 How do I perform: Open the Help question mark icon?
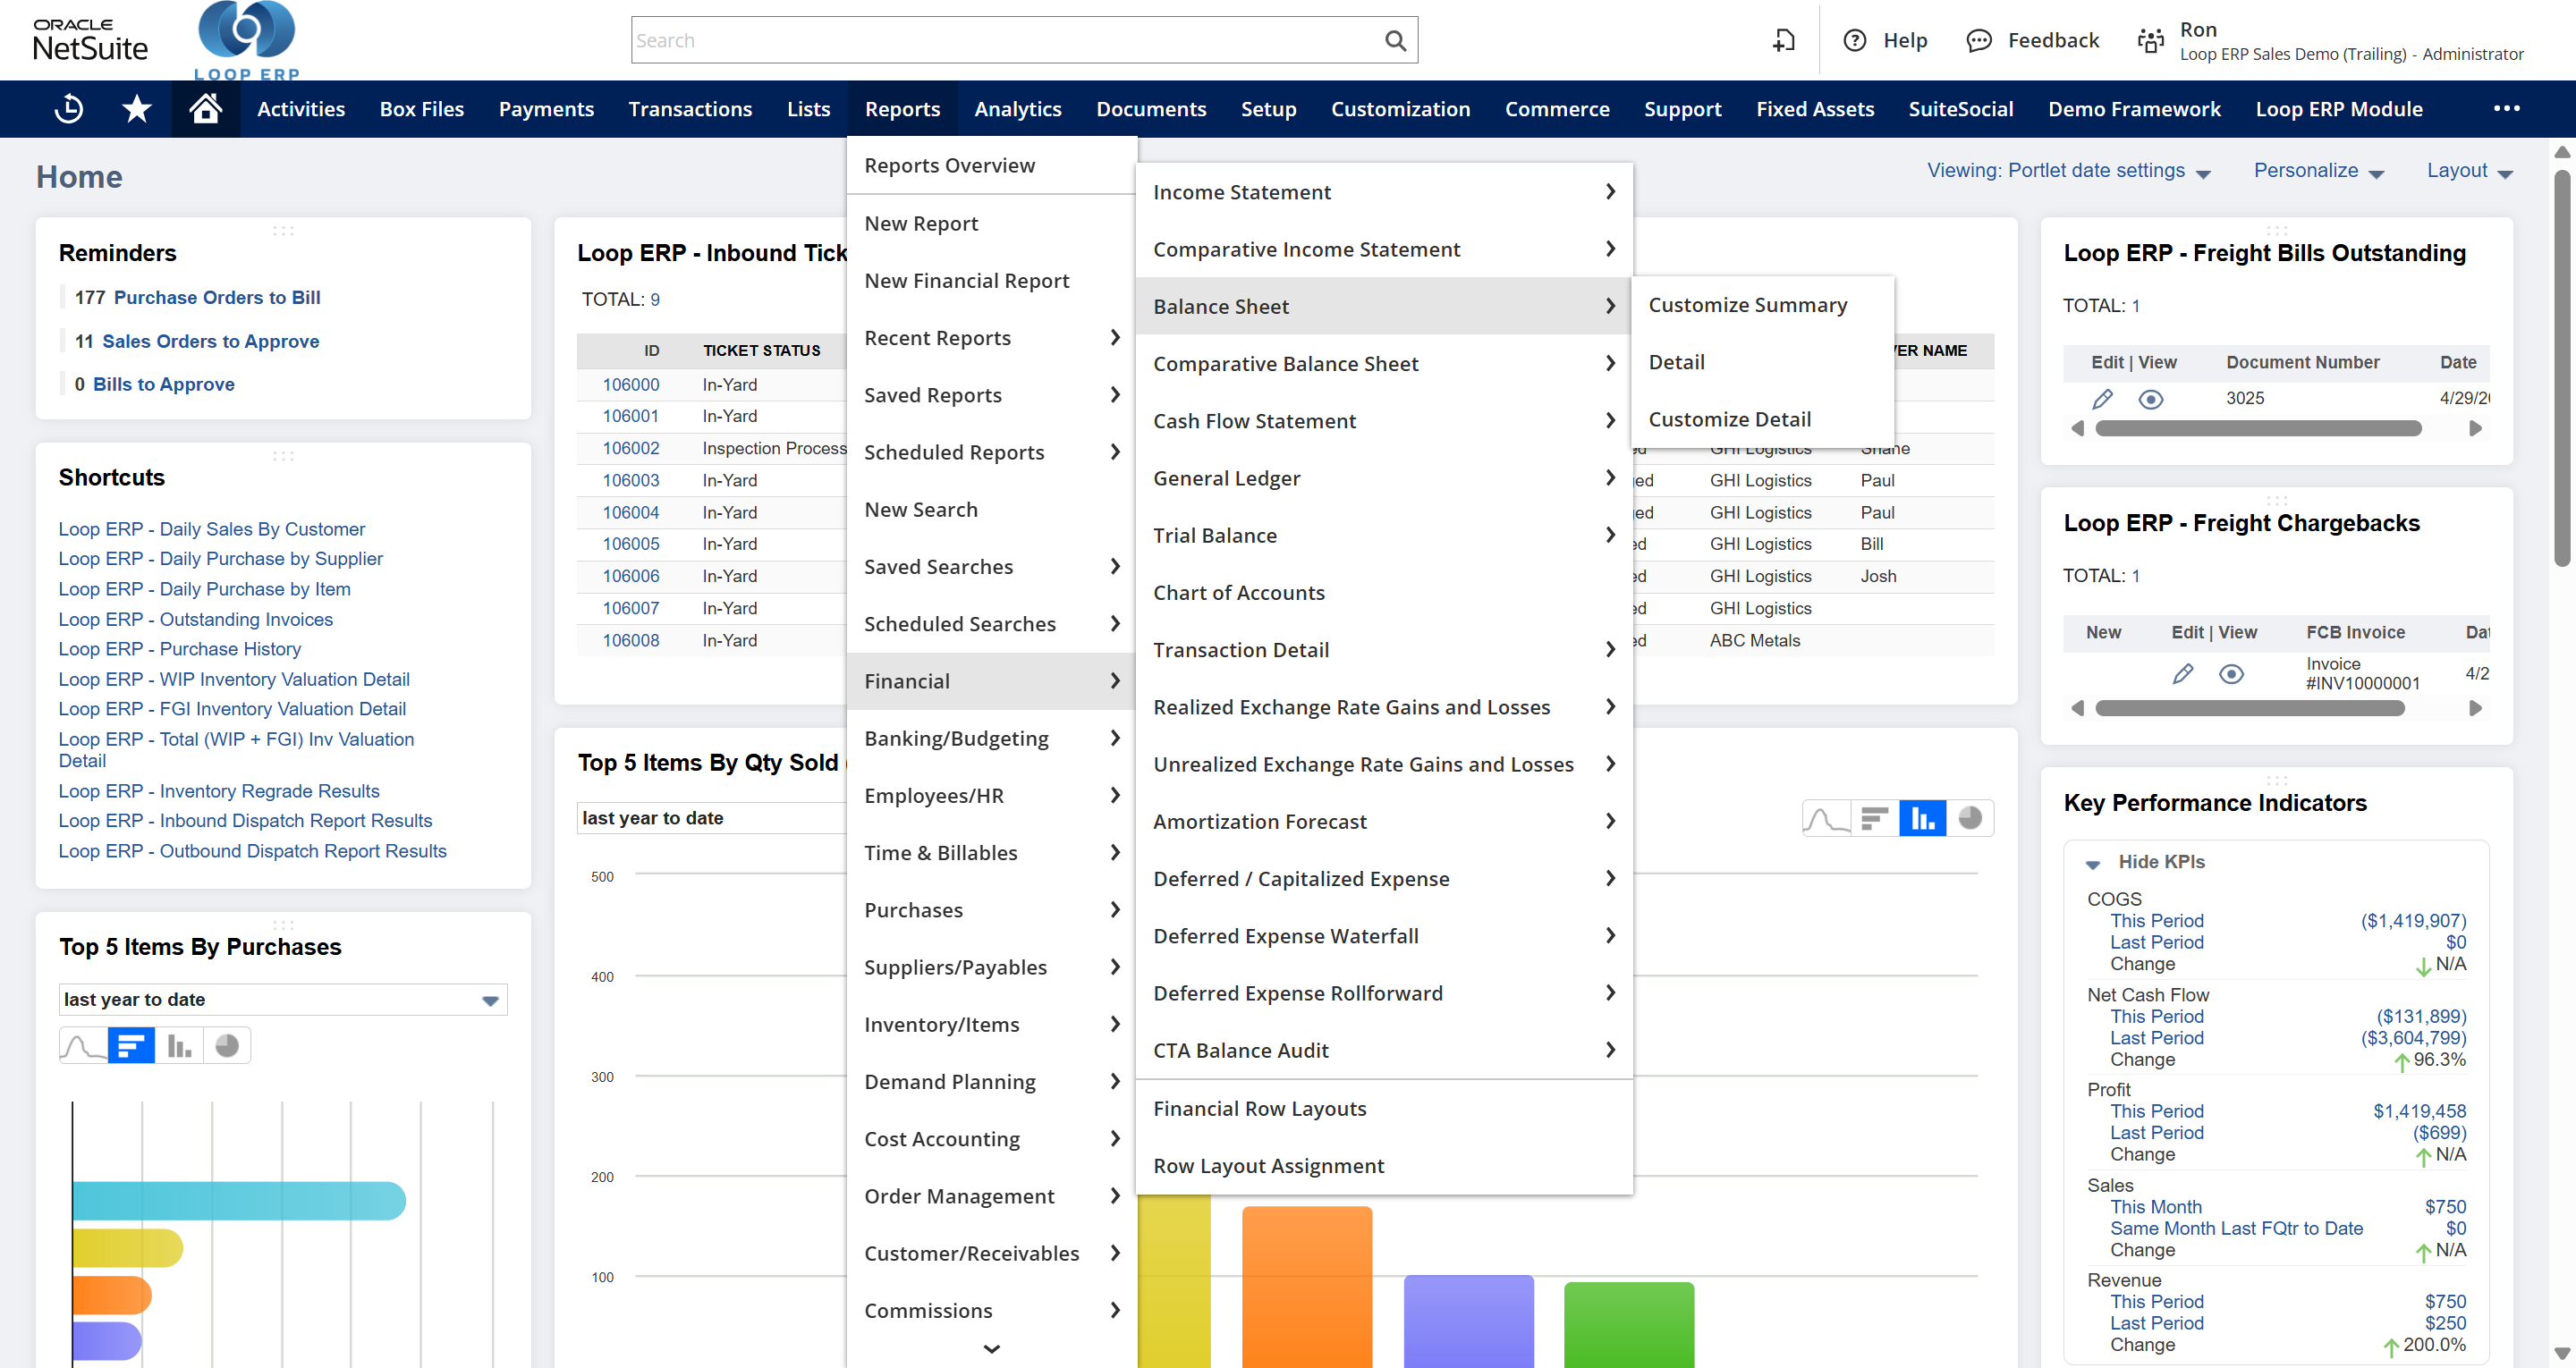1854,40
